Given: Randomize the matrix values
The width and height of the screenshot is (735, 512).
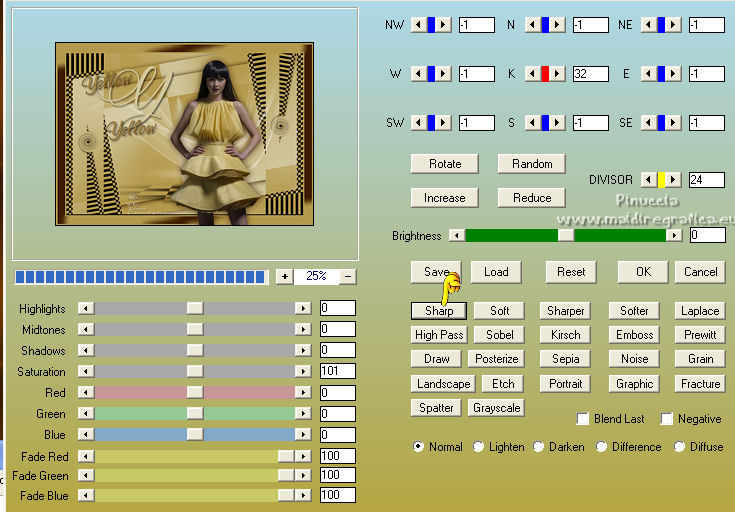Looking at the screenshot, I should point(532,164).
